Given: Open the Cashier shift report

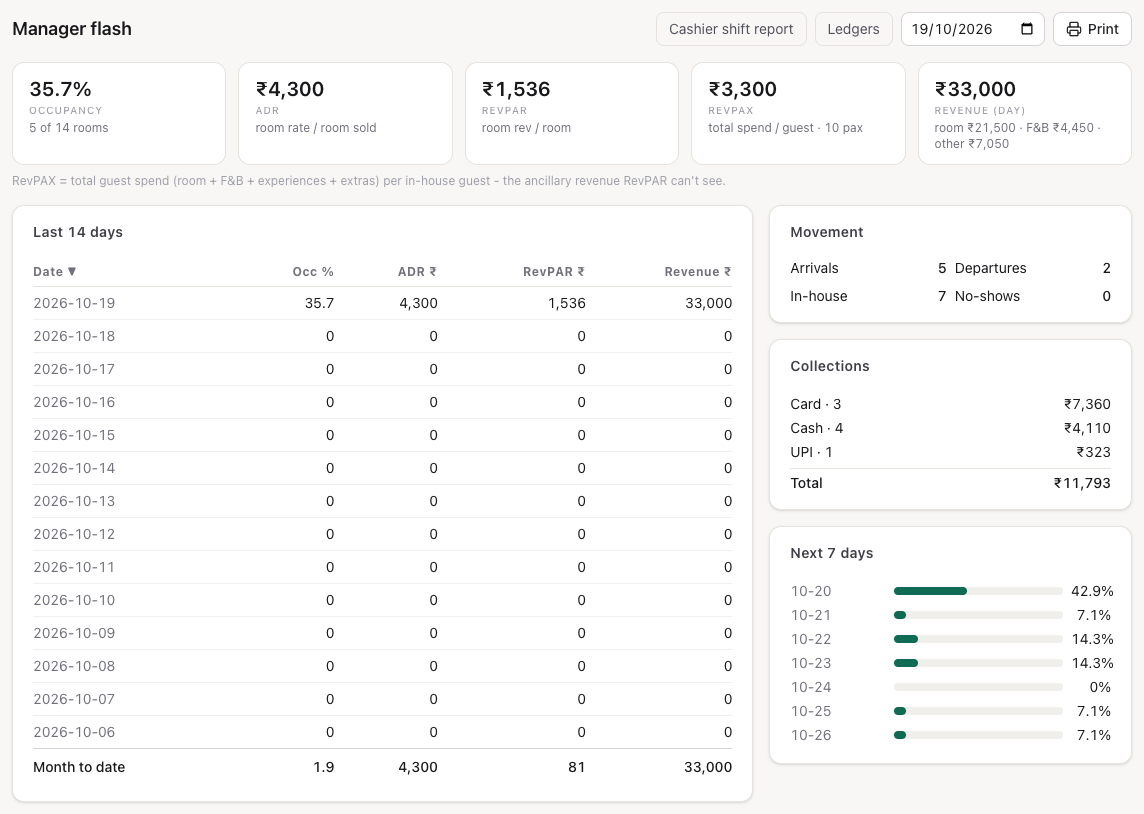Looking at the screenshot, I should [731, 29].
